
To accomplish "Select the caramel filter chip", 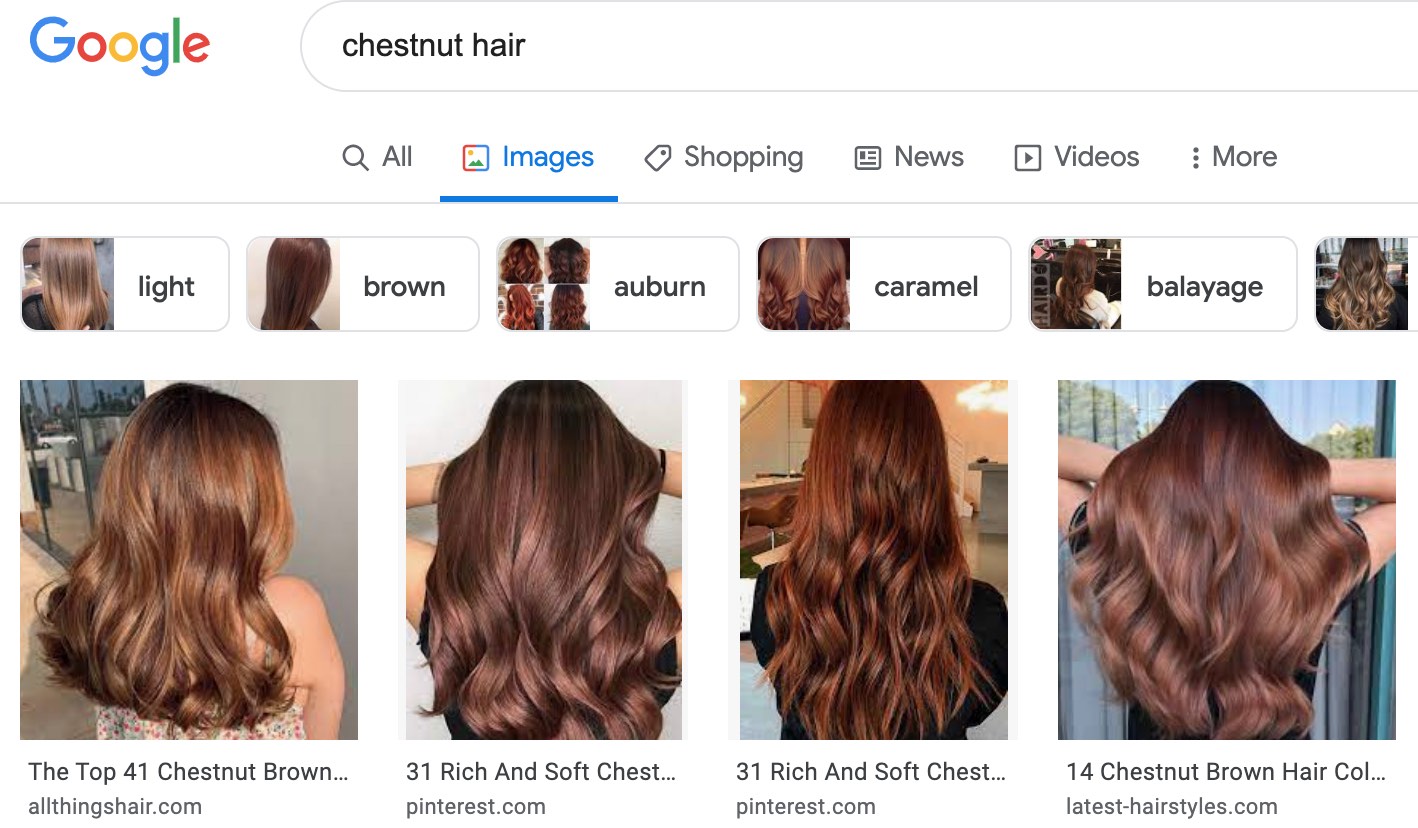I will coord(883,284).
